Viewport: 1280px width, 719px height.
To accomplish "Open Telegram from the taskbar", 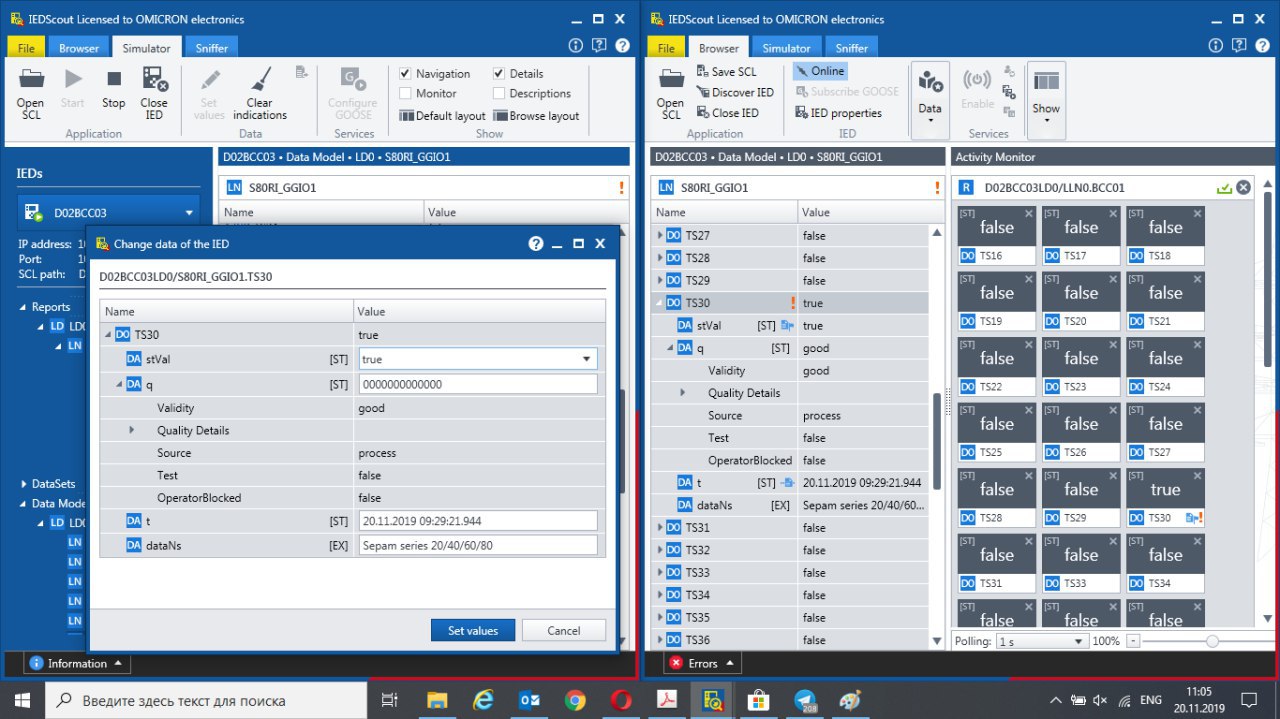I will tap(805, 700).
